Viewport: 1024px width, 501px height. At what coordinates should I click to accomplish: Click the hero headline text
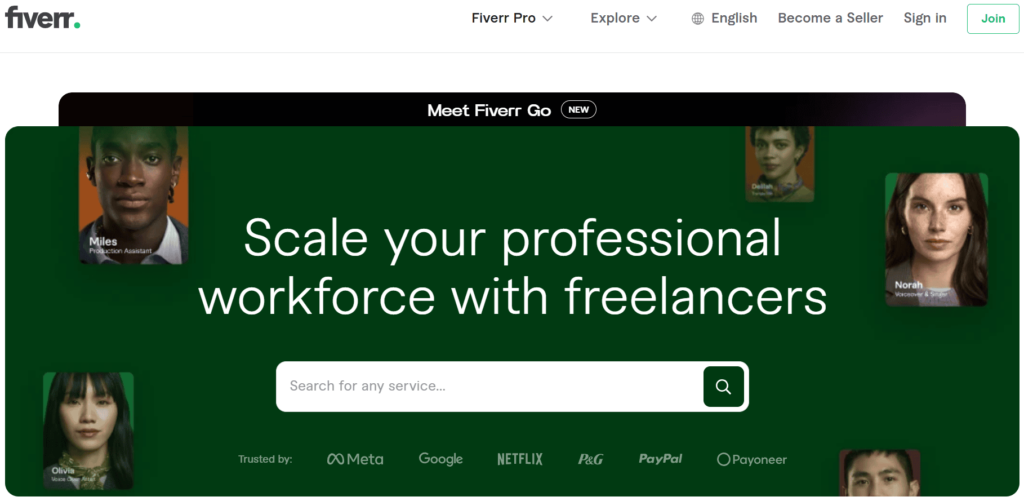(x=513, y=267)
